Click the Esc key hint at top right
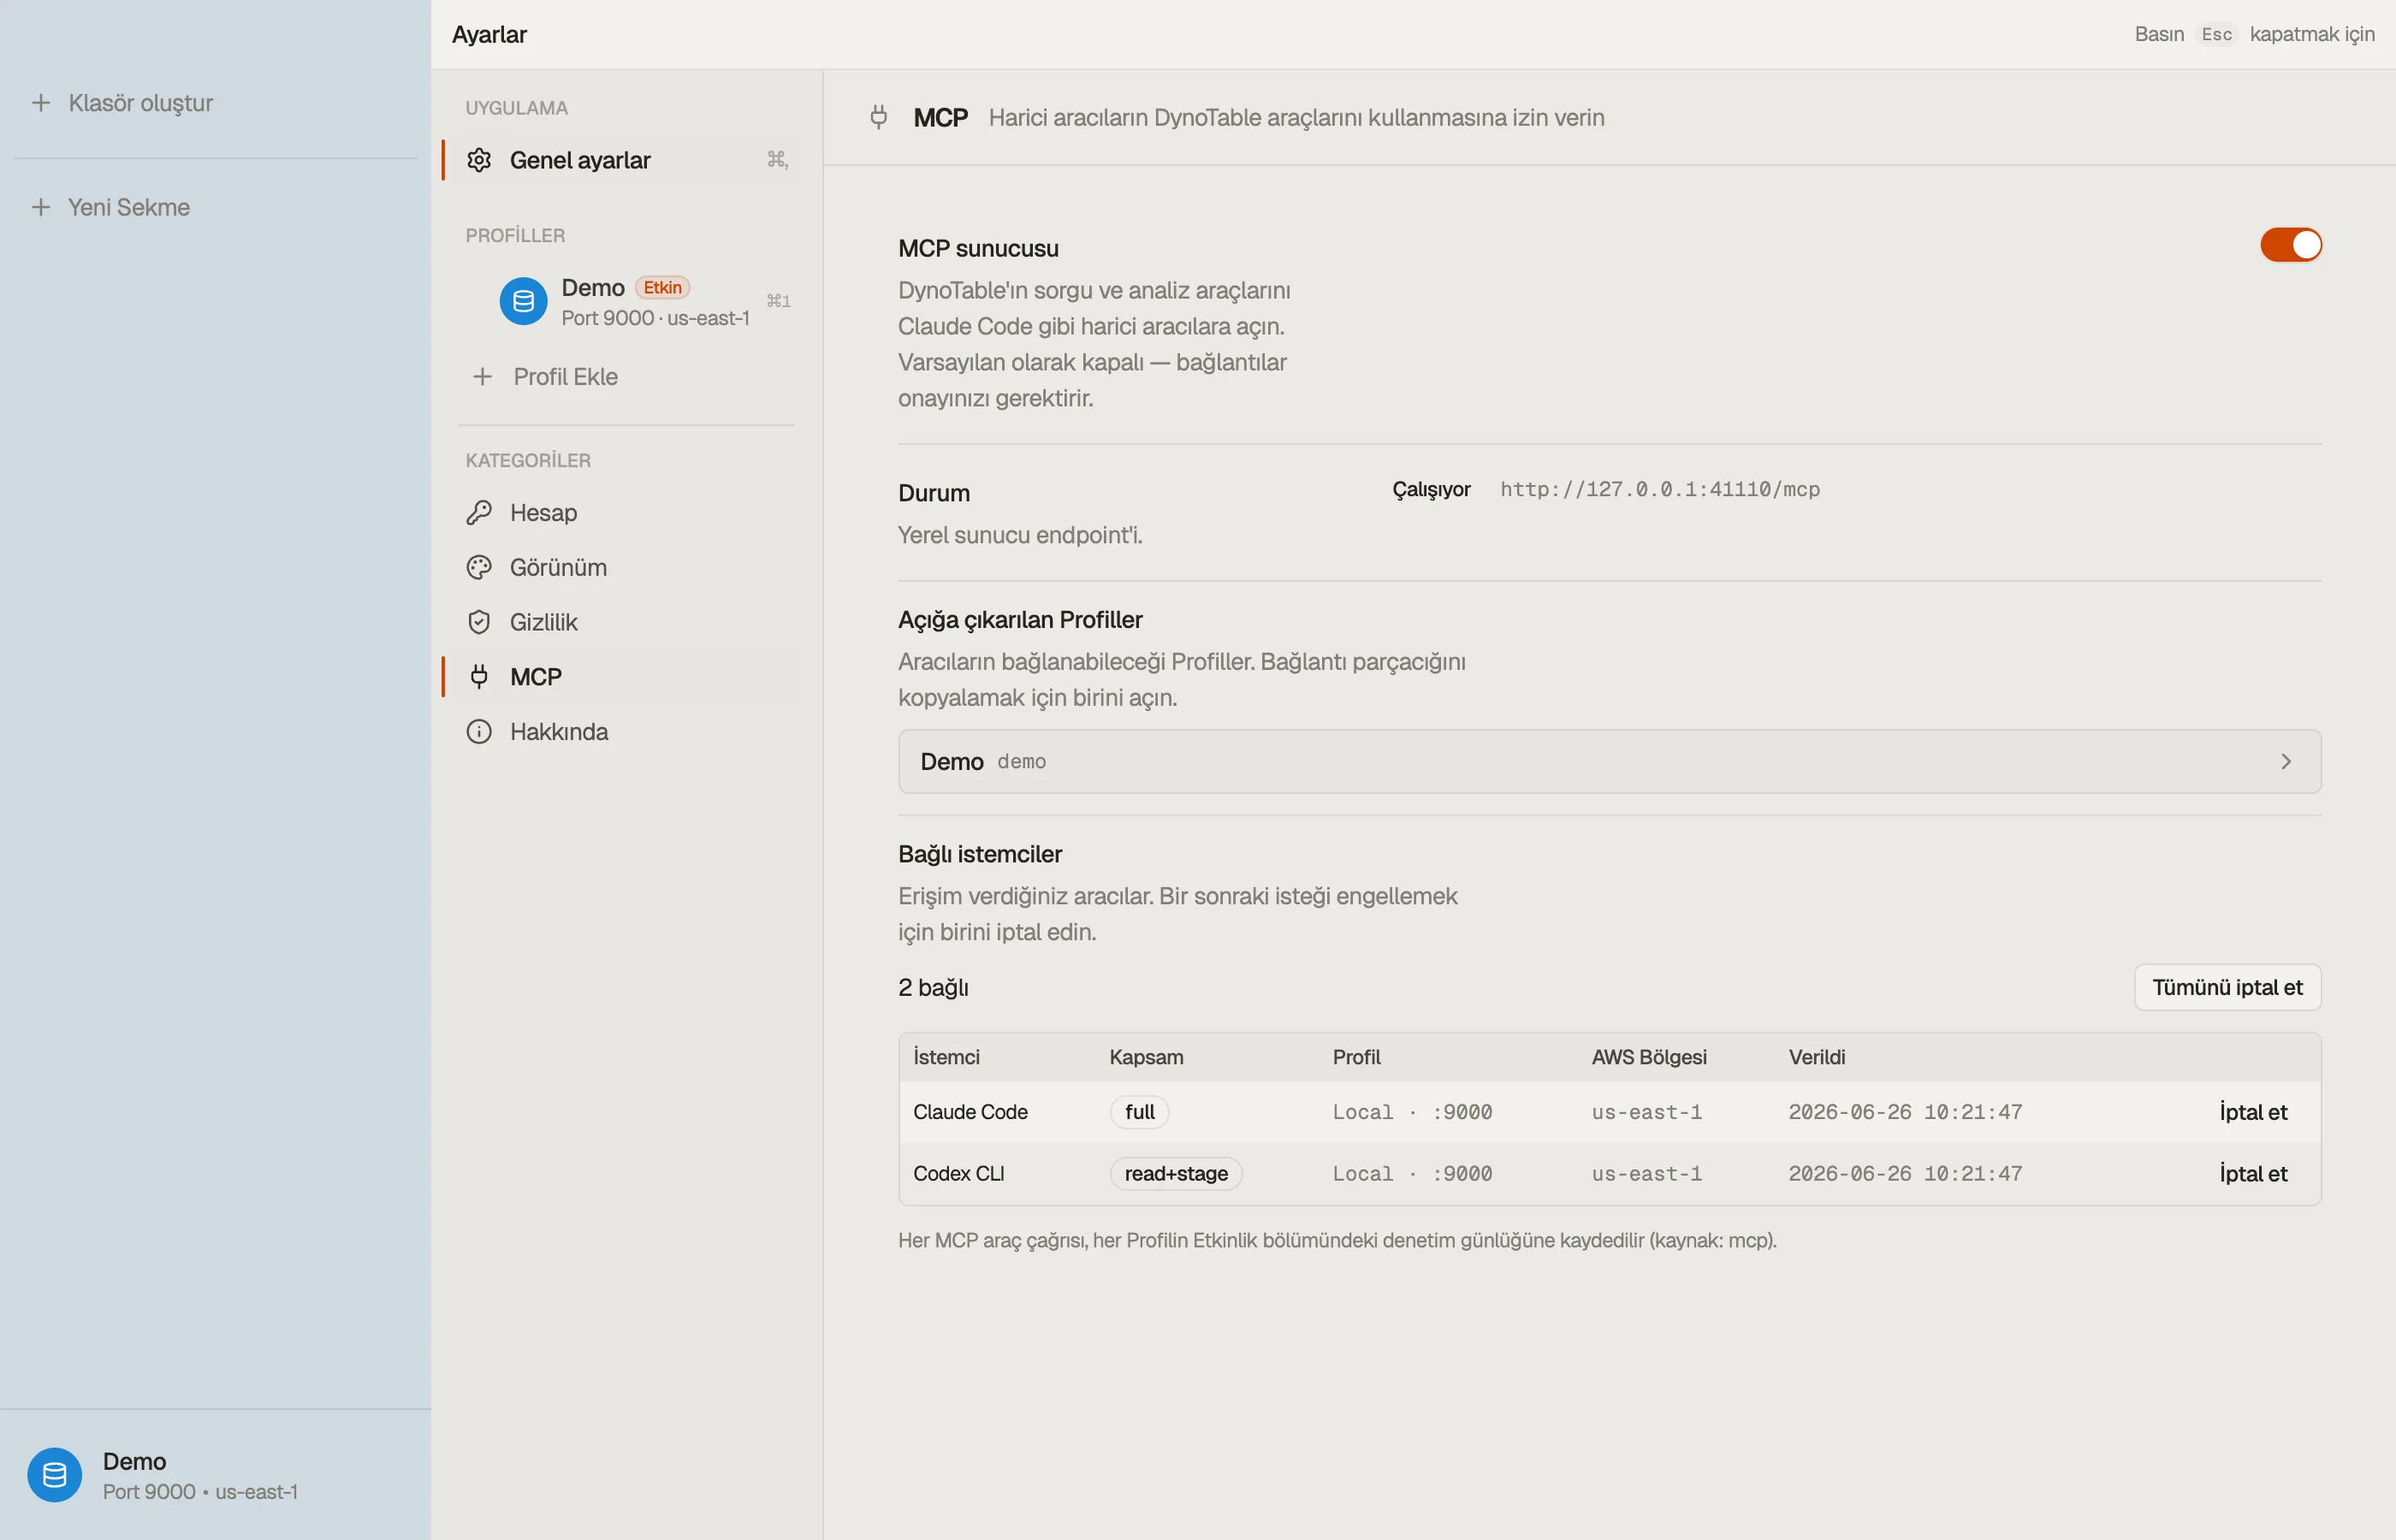 pyautogui.click(x=2216, y=34)
